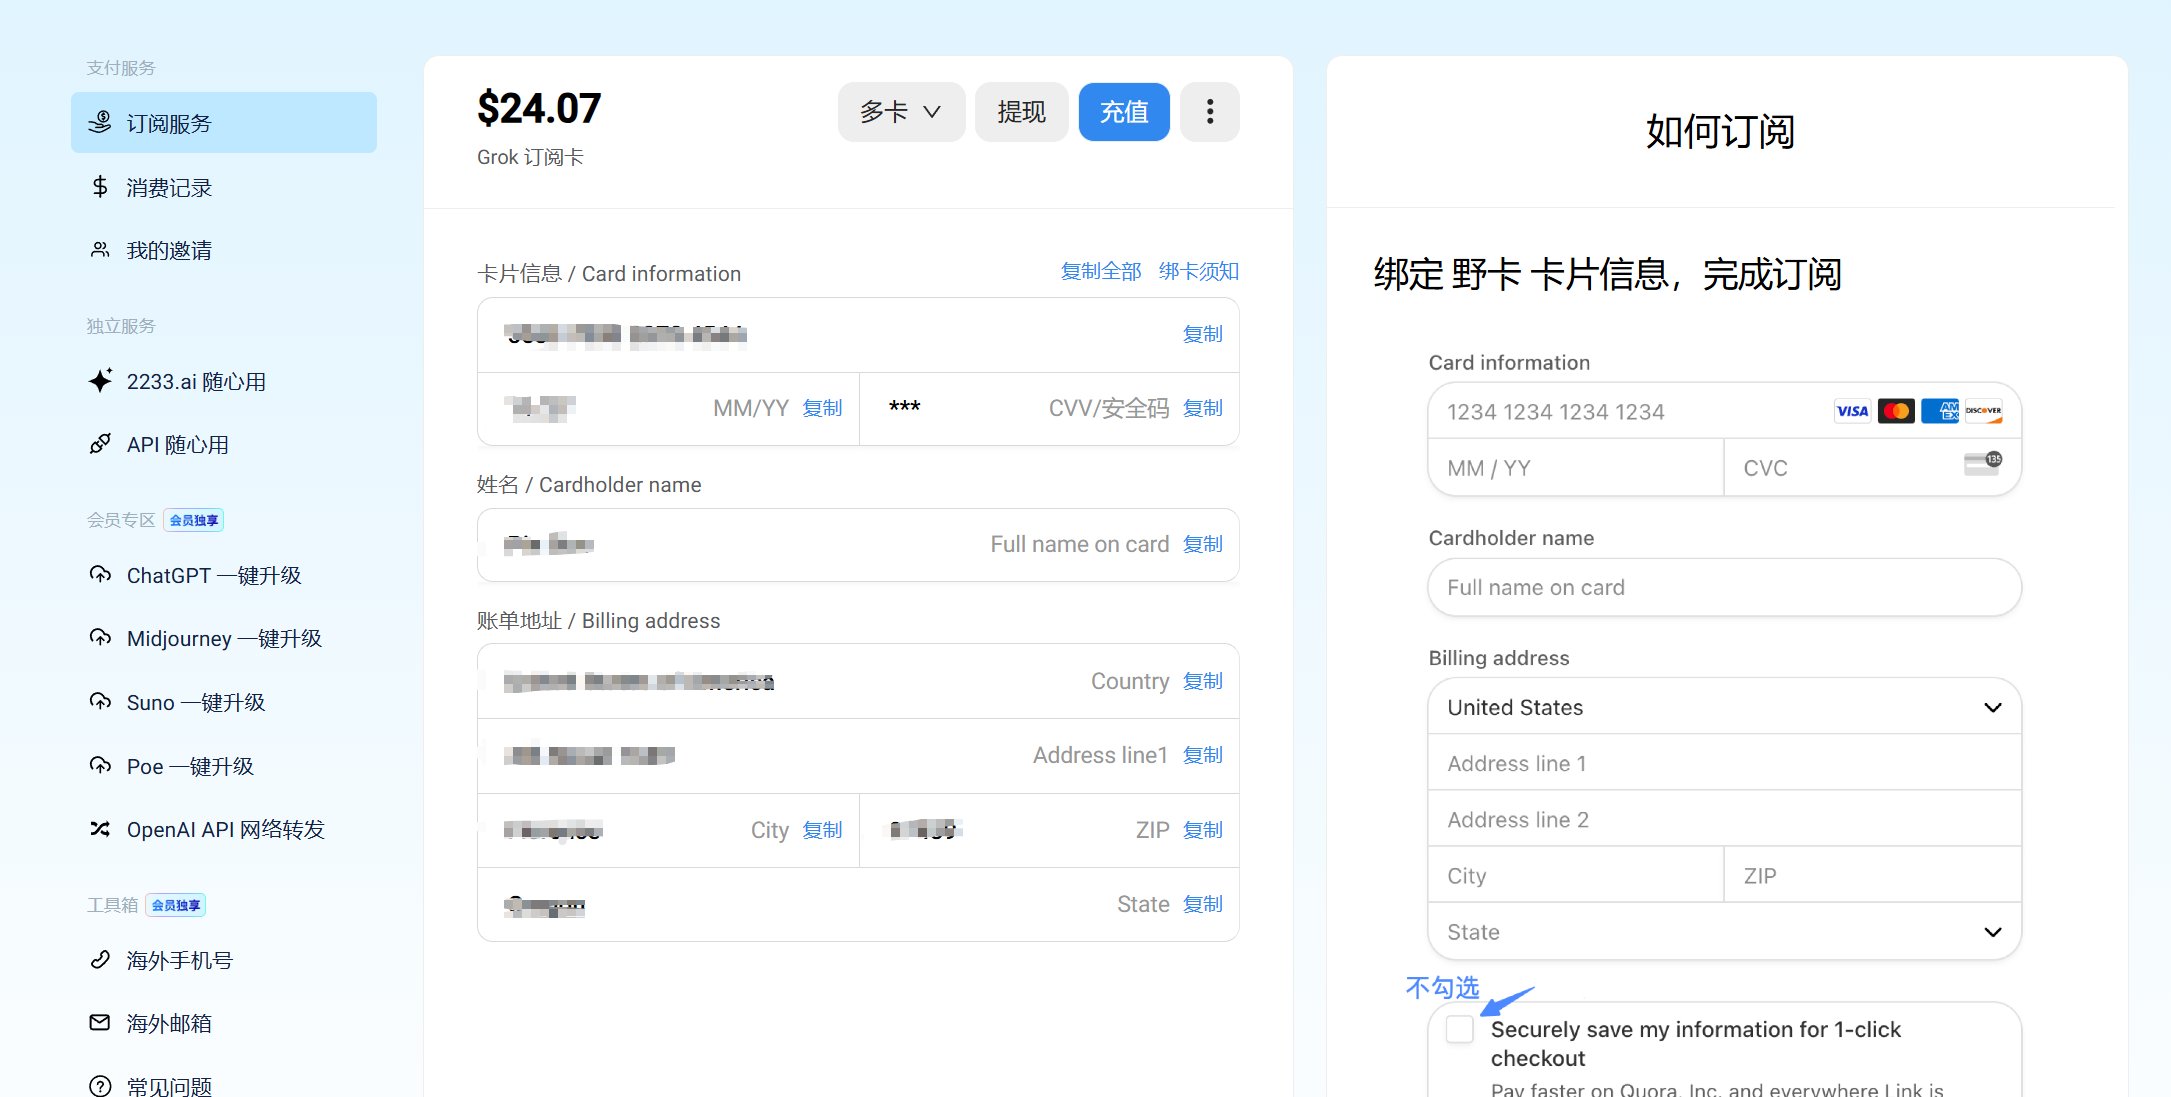Click the 订阅服务 sidebar icon

[x=100, y=123]
